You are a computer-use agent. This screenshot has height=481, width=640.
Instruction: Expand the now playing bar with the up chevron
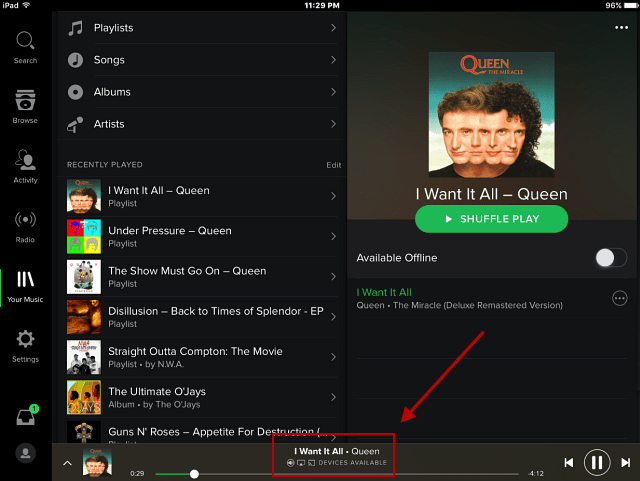67,463
